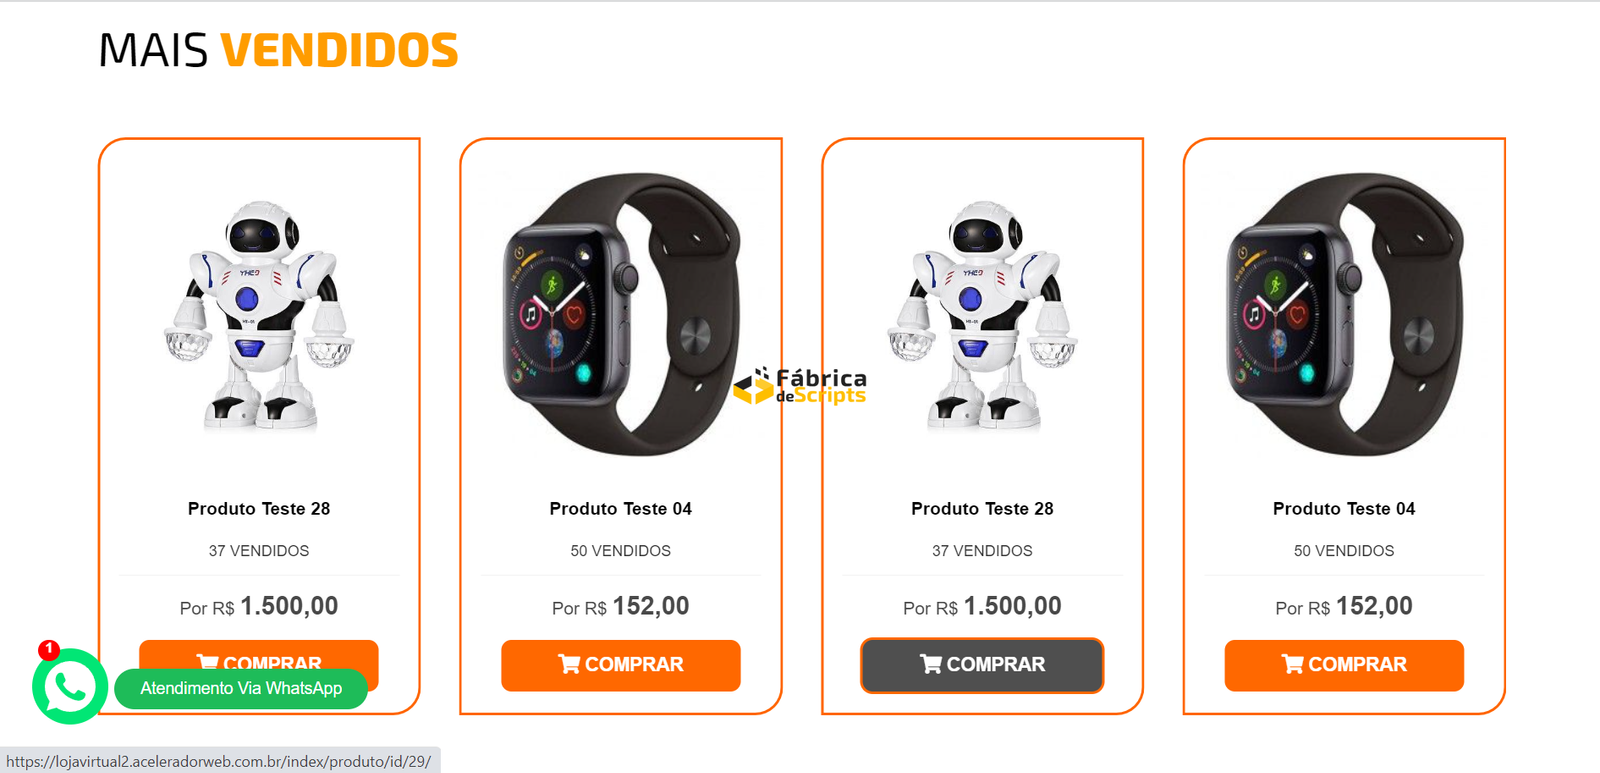This screenshot has height=773, width=1600.
Task: Open the far-right black smartwatch image
Action: coord(1344,314)
